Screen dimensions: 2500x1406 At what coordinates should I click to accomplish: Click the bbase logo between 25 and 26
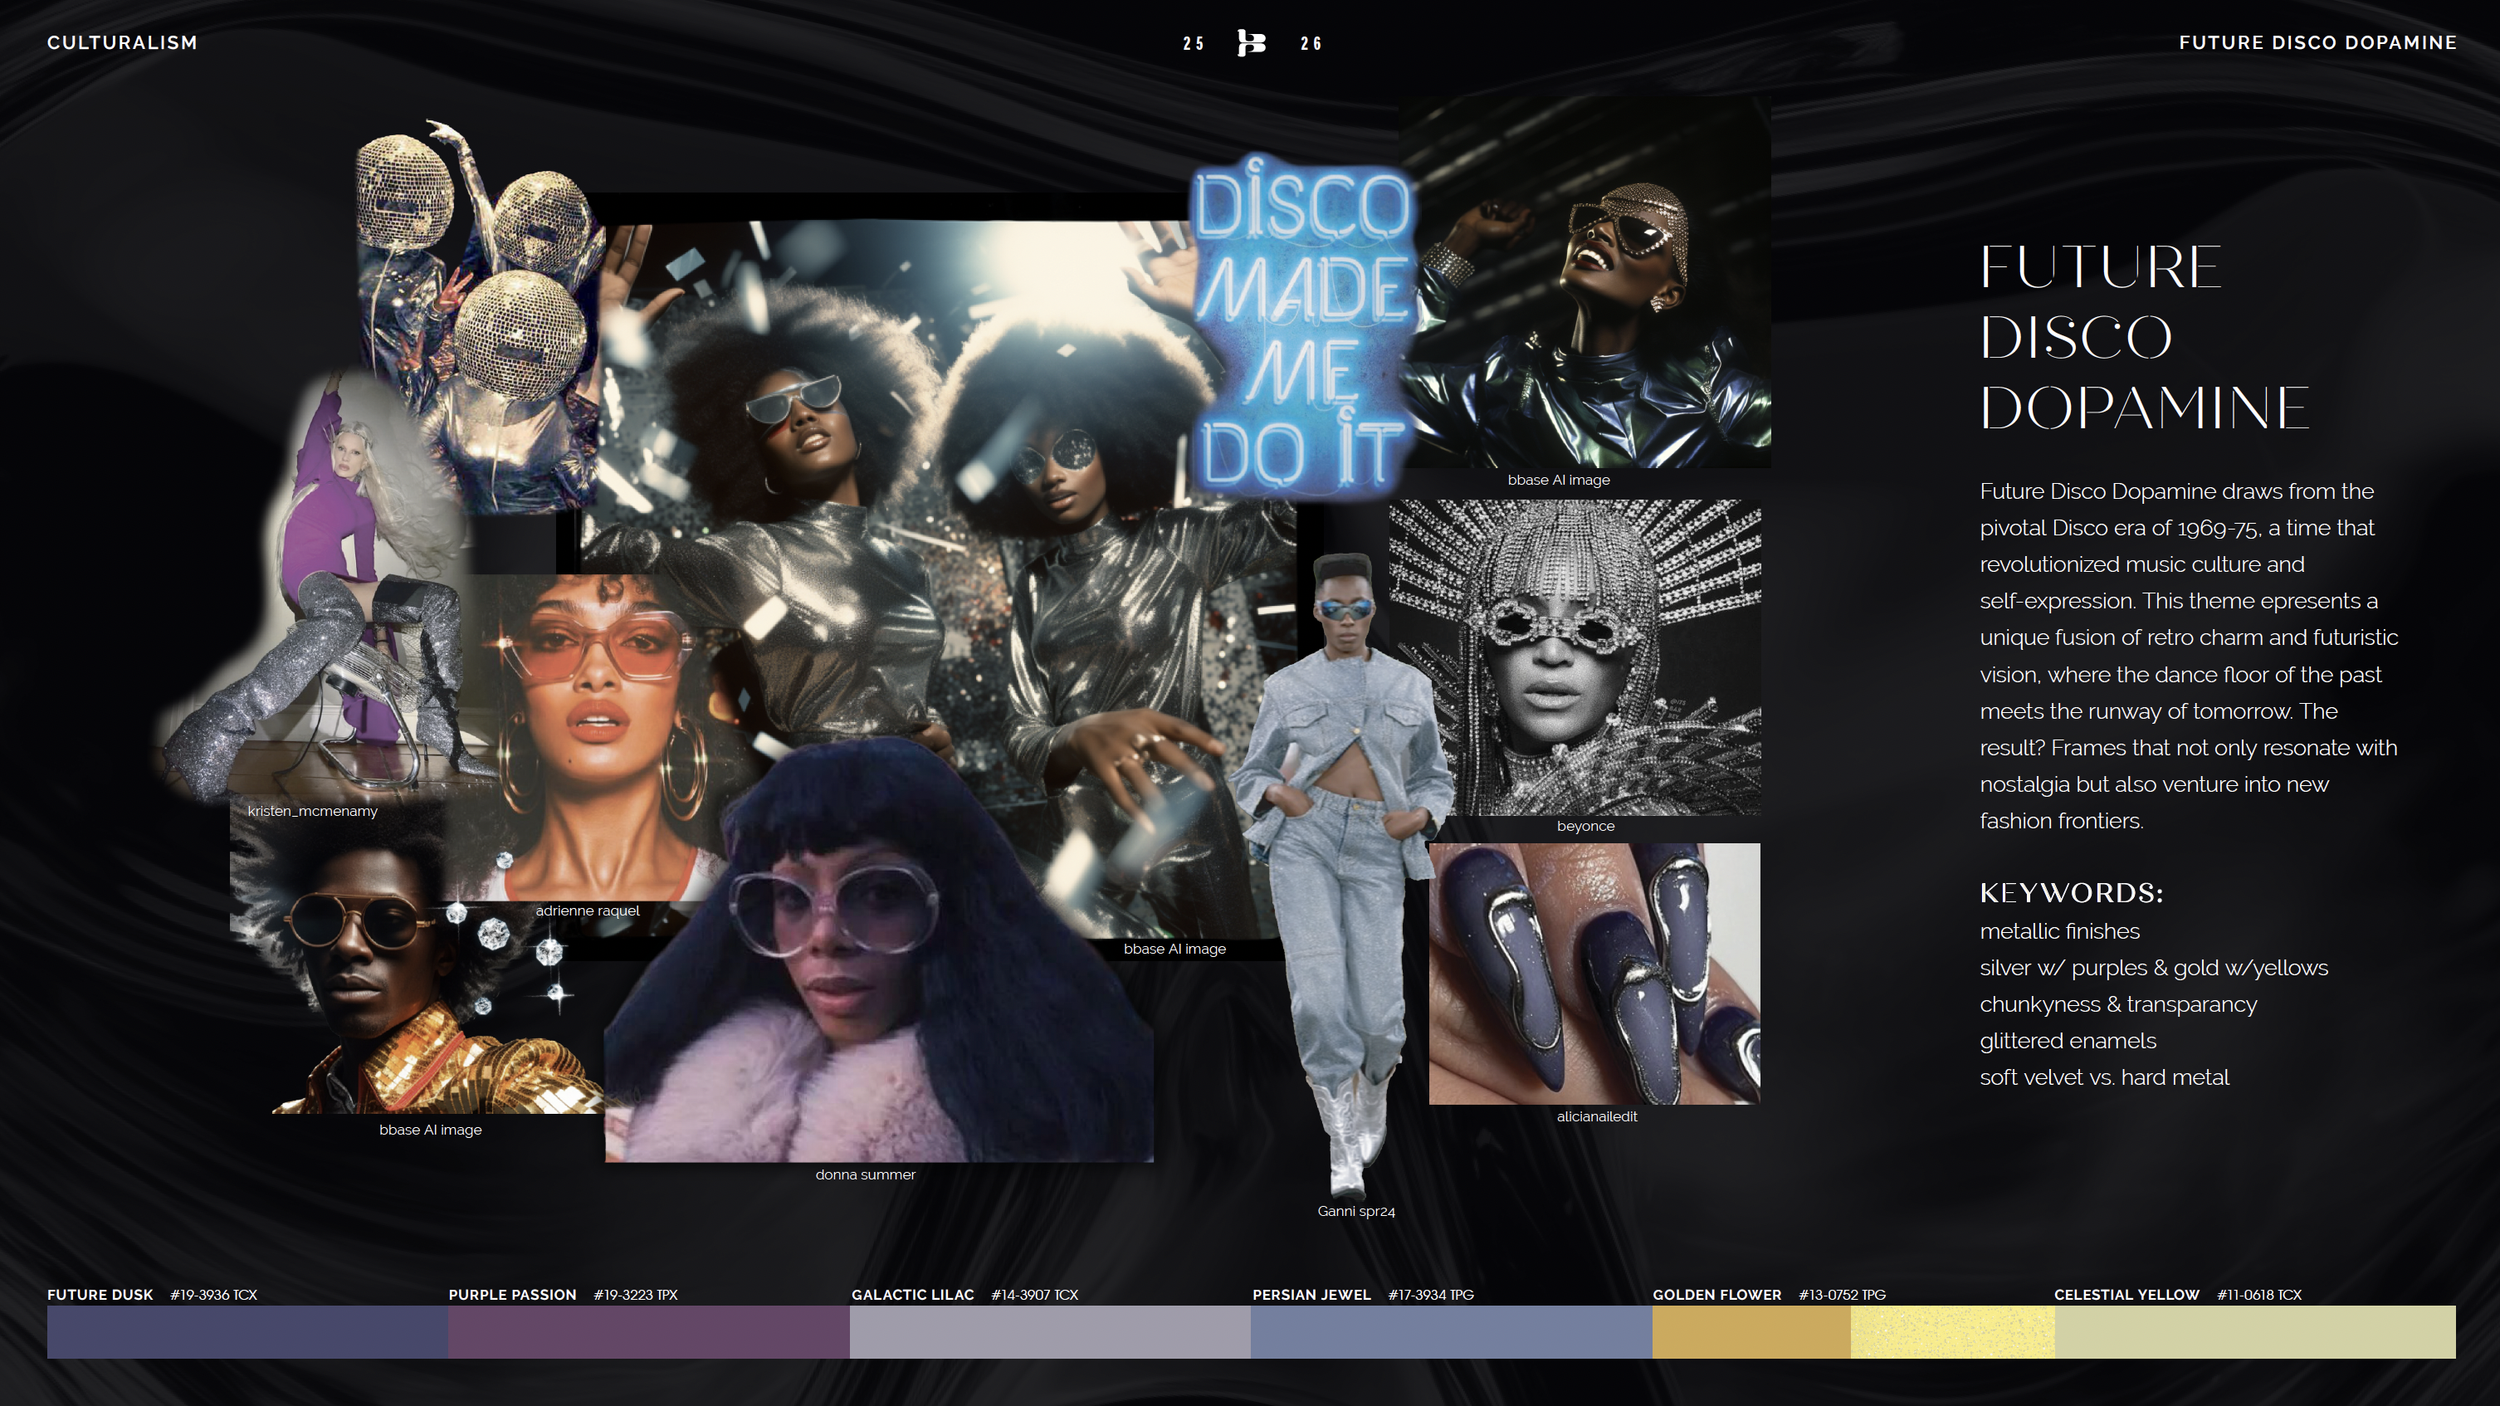[1251, 43]
